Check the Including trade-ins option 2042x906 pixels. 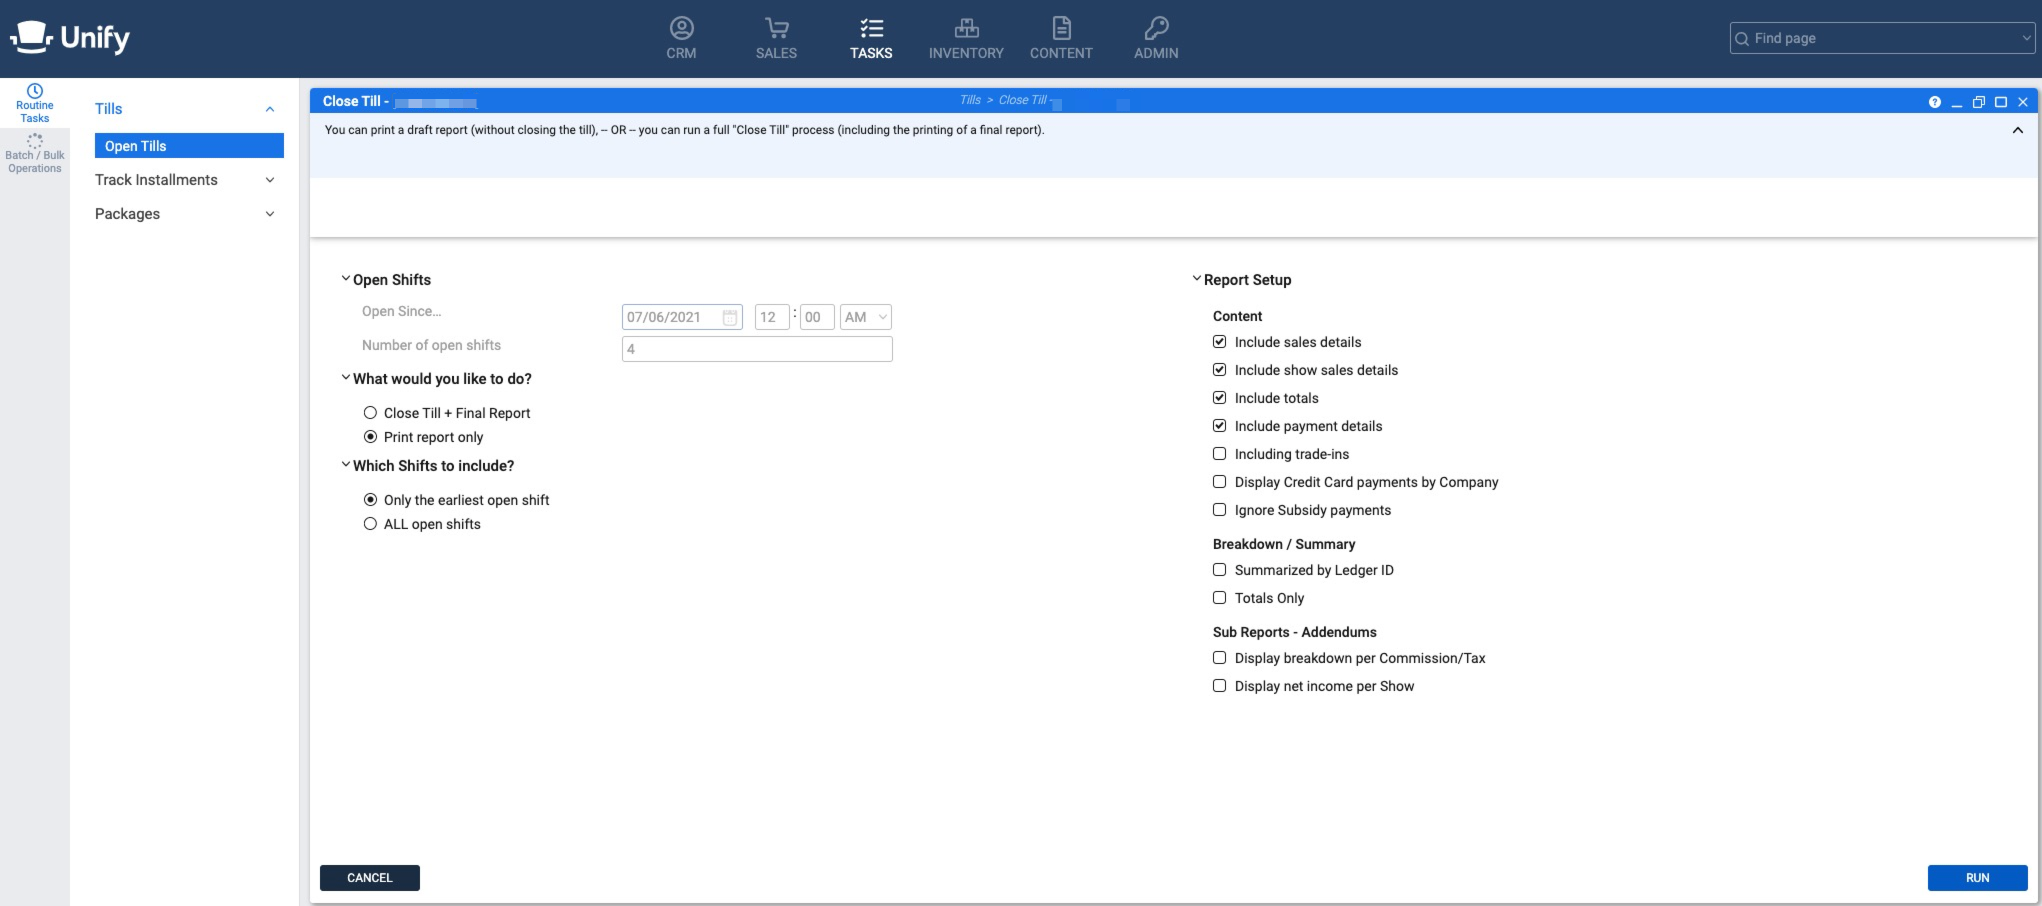(1219, 453)
